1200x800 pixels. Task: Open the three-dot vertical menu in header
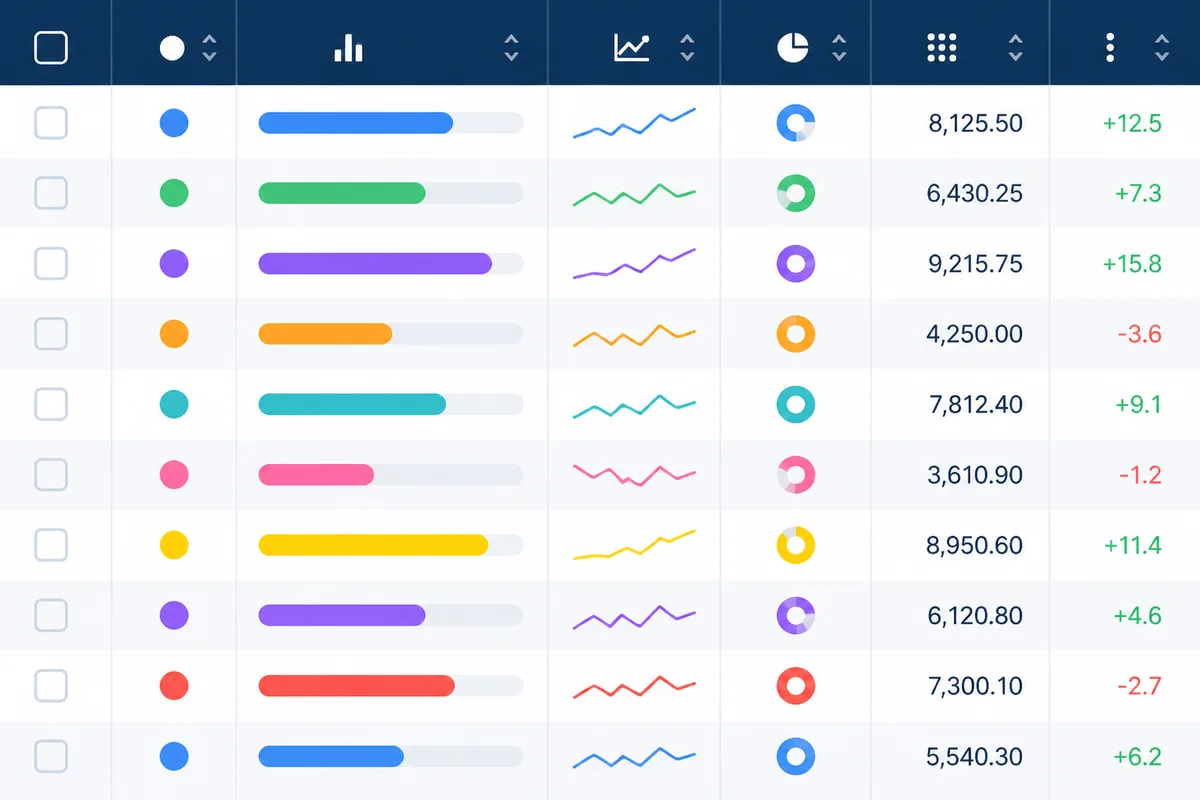coord(1110,47)
